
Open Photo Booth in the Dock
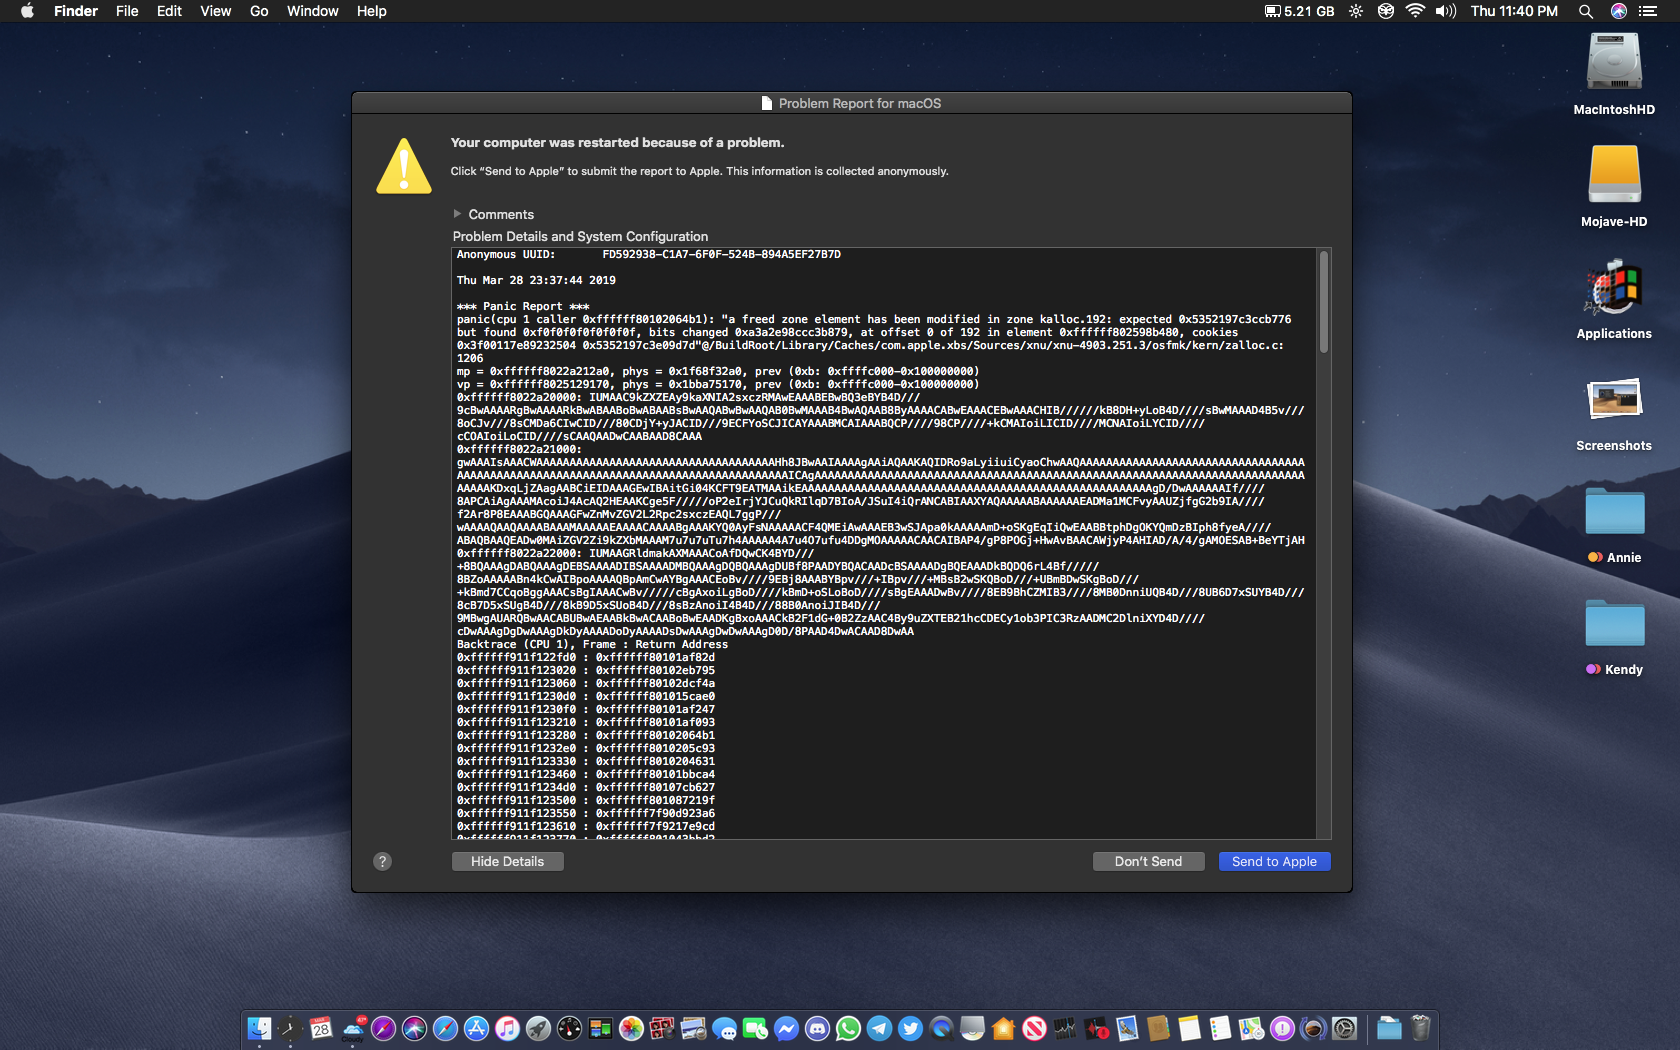point(662,1028)
